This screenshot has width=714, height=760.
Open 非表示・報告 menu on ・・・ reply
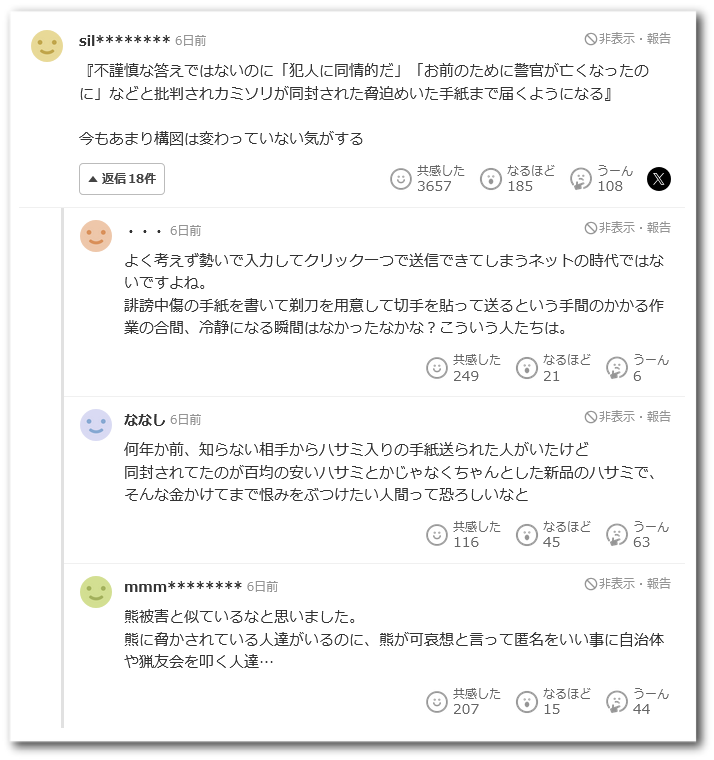(x=628, y=228)
